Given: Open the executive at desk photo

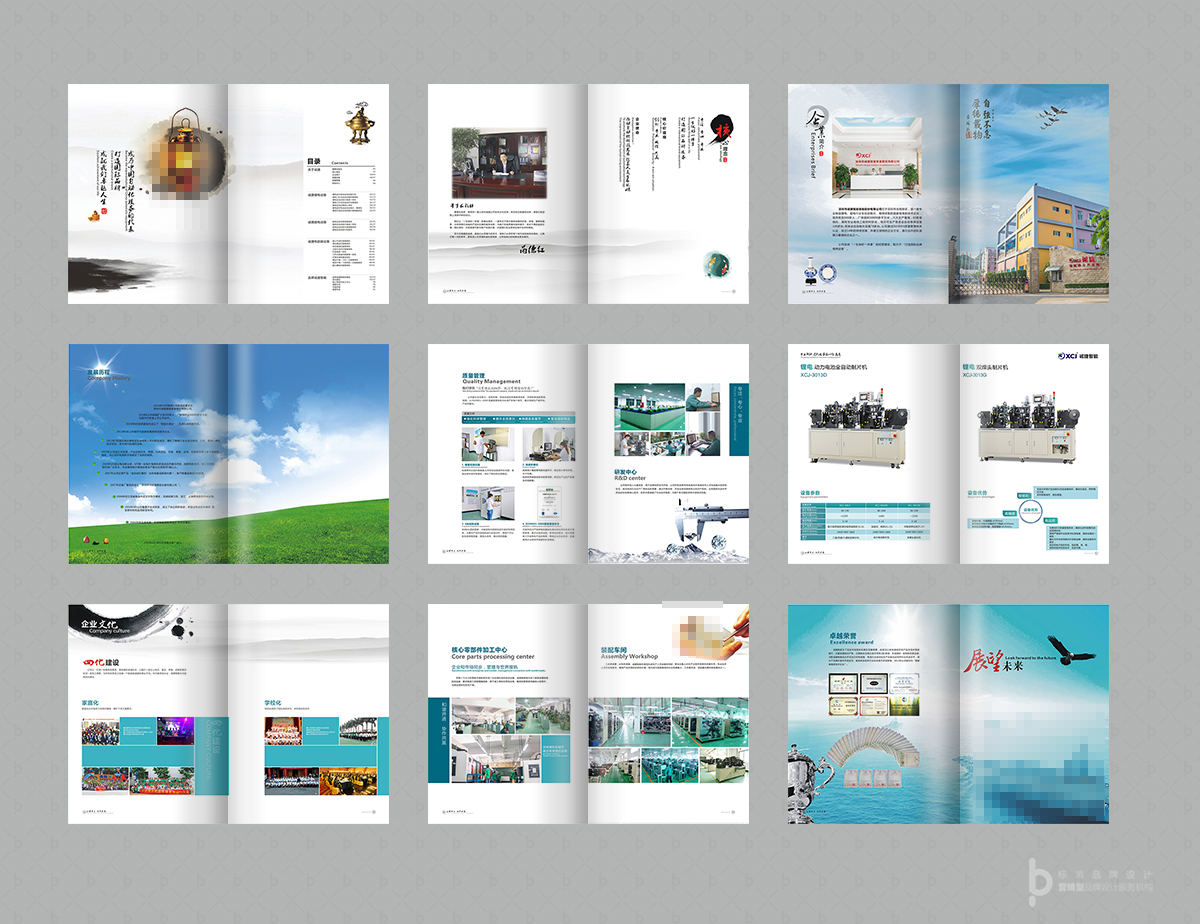Looking at the screenshot, I should tap(493, 162).
